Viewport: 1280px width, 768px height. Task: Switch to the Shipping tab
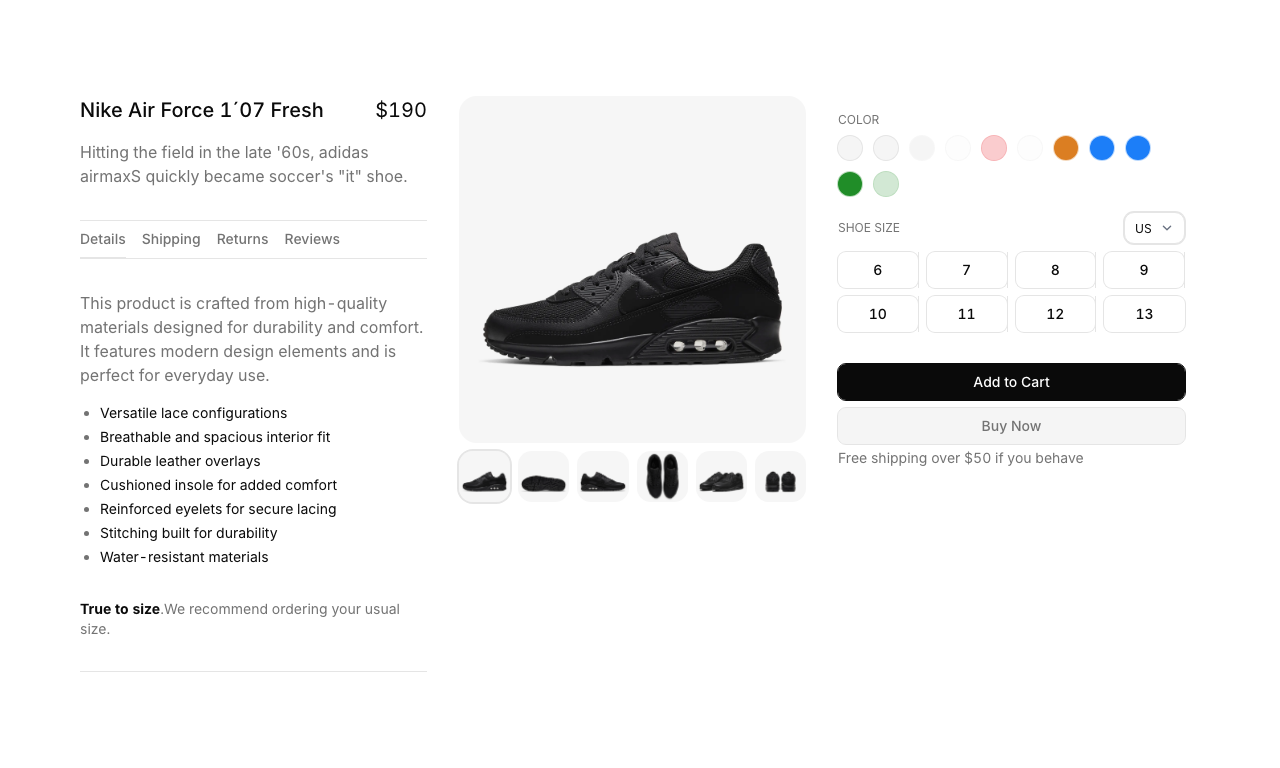171,239
